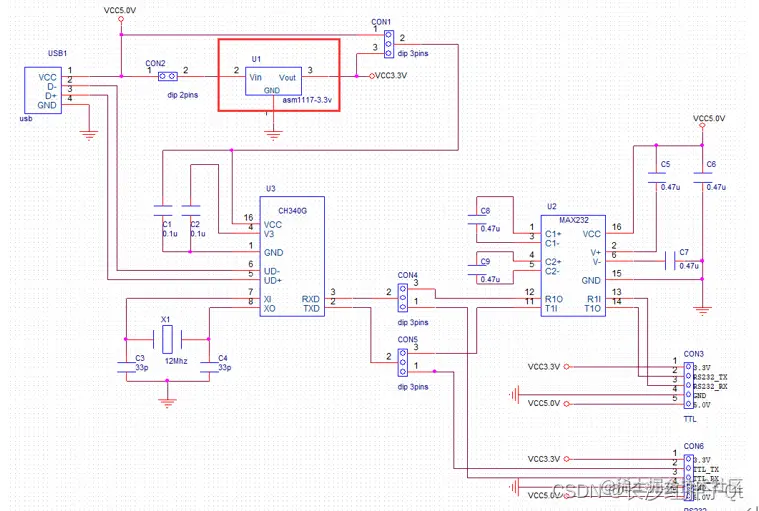Click the "Vin" pin label on U1
Image resolution: width=759 pixels, height=511 pixels.
pos(256,77)
